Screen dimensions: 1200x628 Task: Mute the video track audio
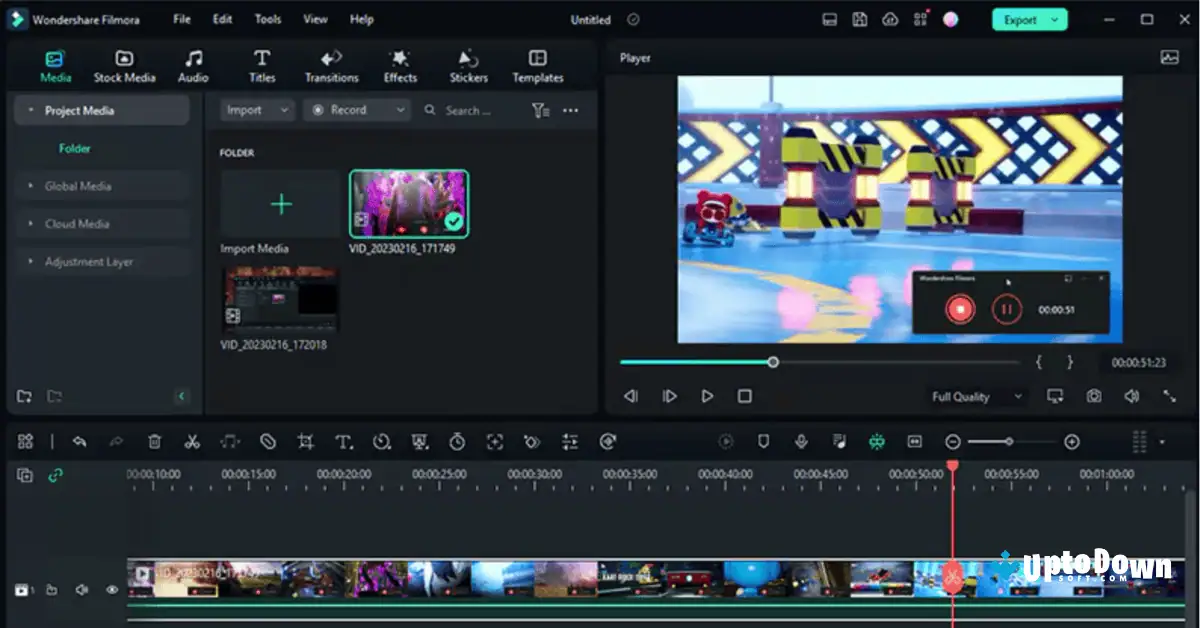pyautogui.click(x=81, y=591)
